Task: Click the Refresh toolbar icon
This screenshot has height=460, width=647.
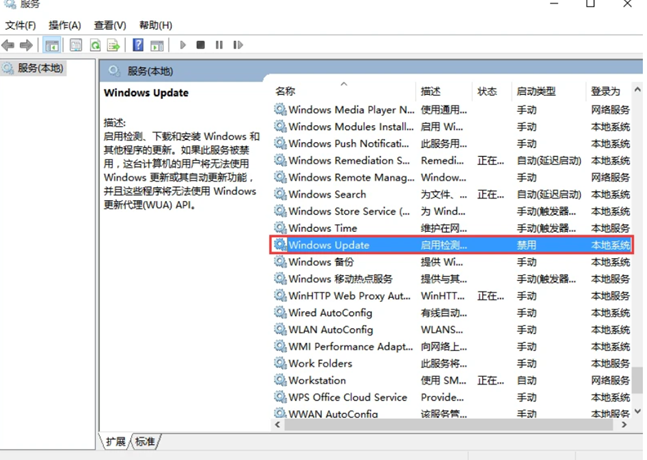Action: coord(95,45)
